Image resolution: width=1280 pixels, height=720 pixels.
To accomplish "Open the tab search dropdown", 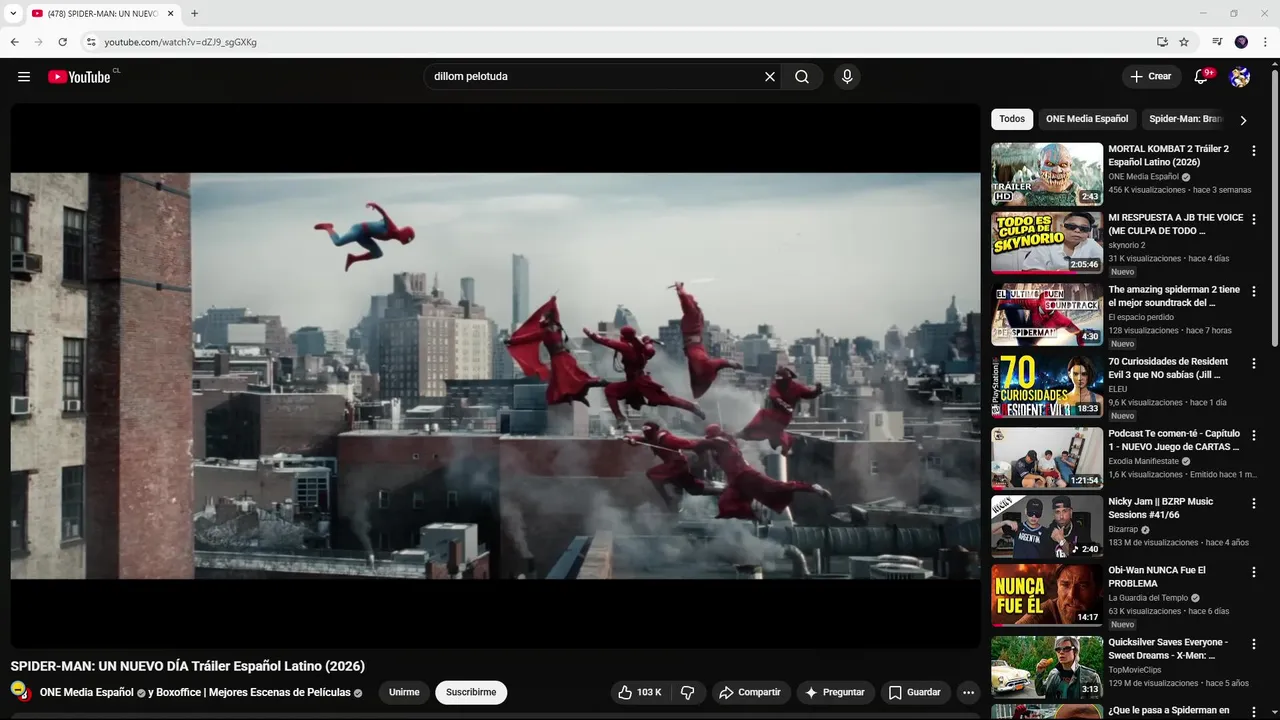I will point(13,14).
